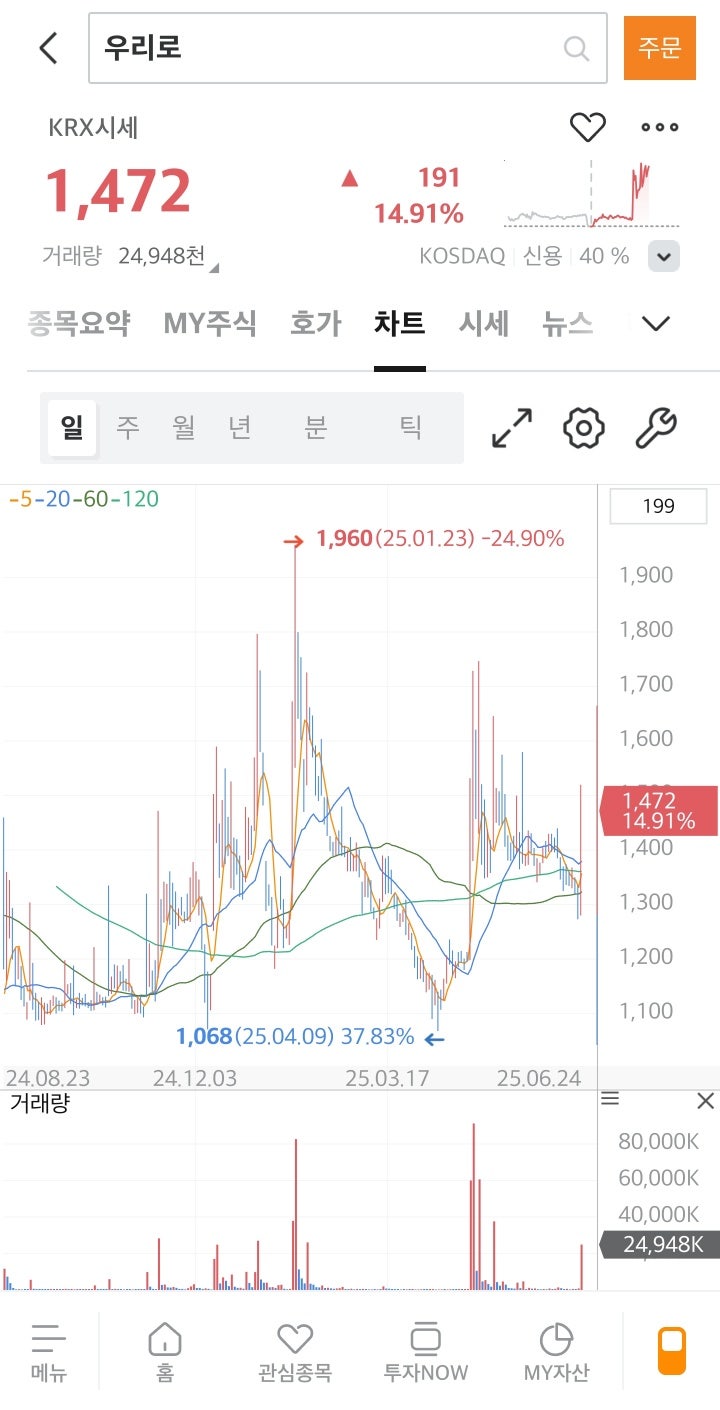Select the 차트 tab
Screen dimensions: 720x1410
pos(400,323)
